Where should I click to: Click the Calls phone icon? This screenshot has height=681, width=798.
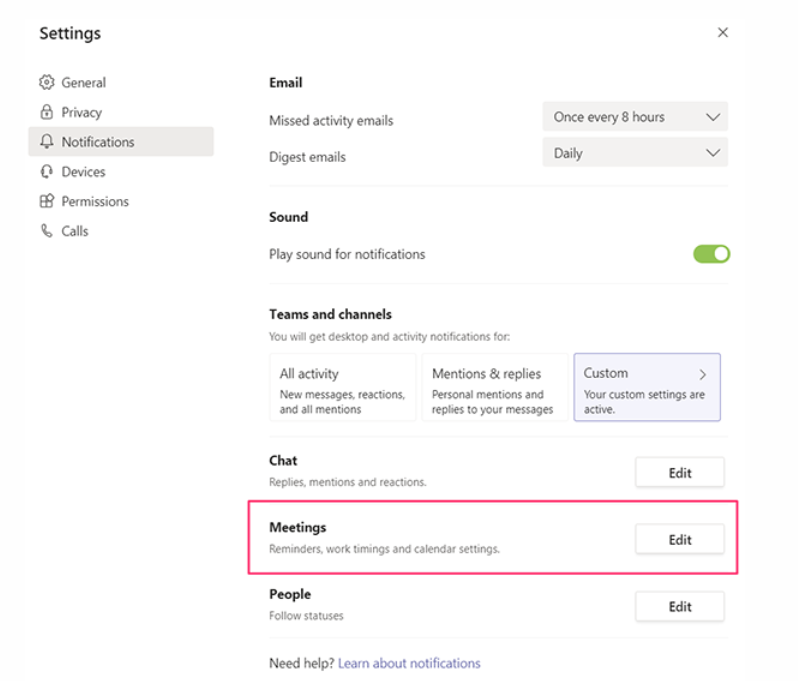[46, 231]
